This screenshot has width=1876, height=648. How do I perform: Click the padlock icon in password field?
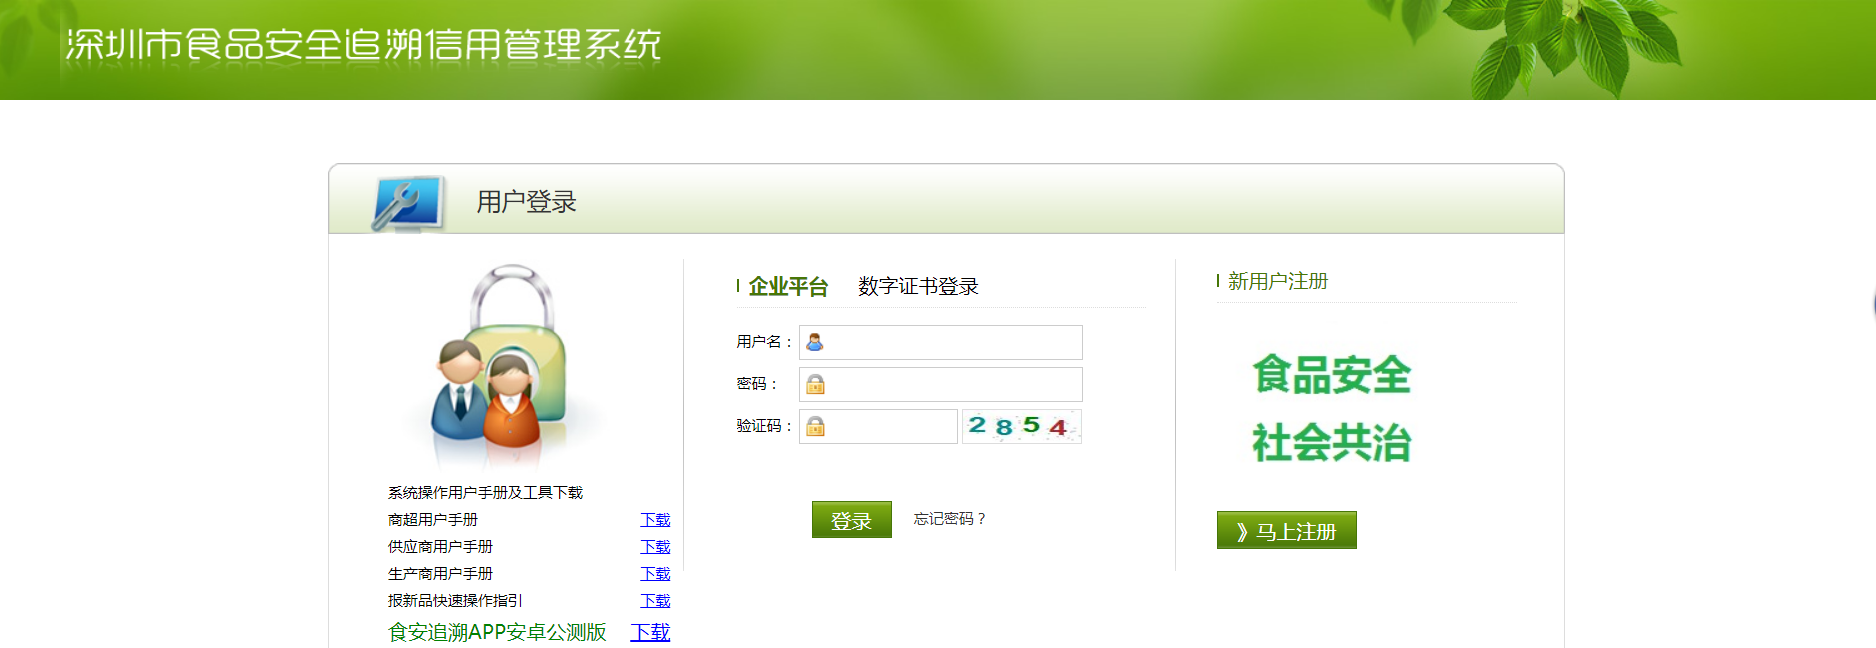(x=815, y=385)
